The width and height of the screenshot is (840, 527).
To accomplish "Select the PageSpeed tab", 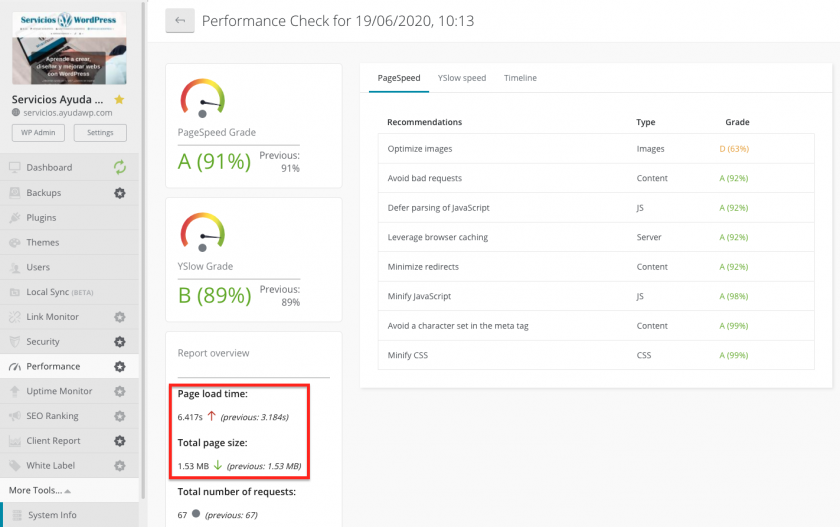I will [399, 78].
